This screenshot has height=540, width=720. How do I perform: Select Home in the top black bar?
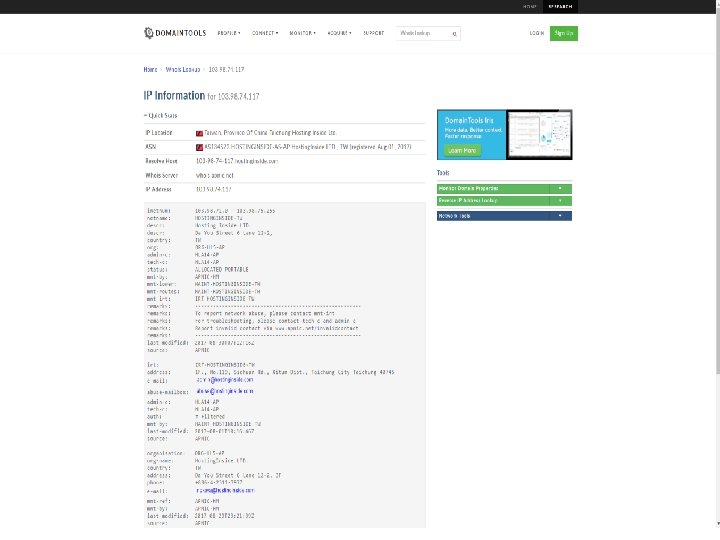click(529, 6)
